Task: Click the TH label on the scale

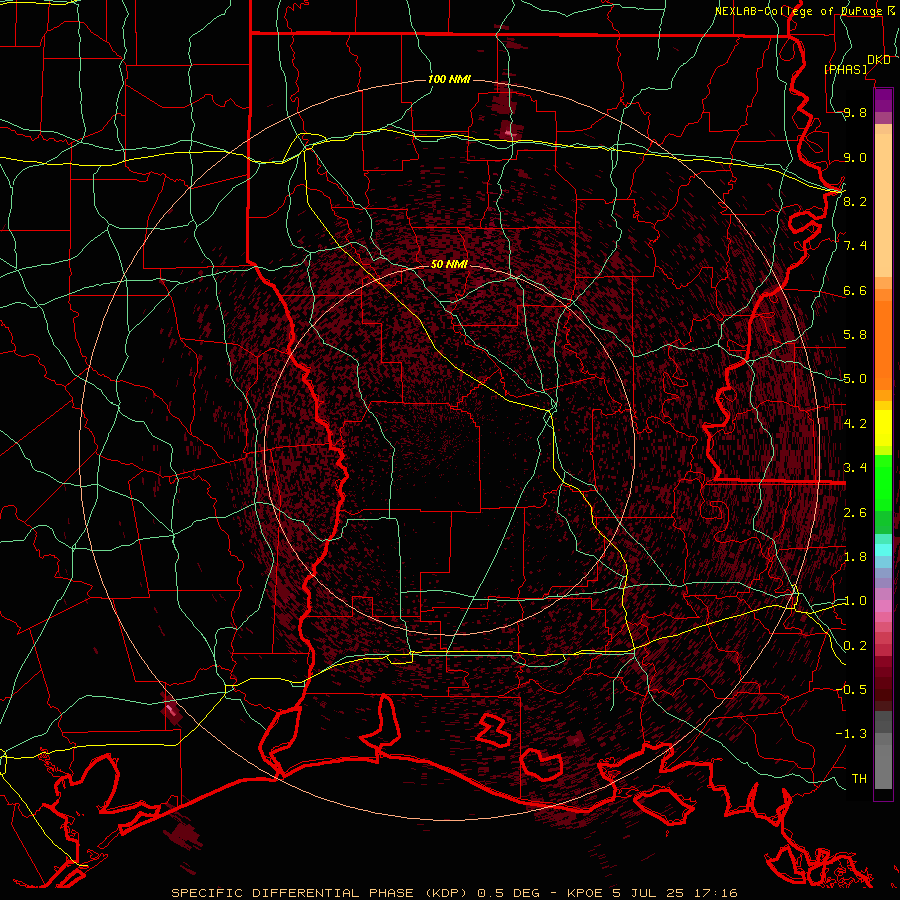Action: (x=859, y=778)
